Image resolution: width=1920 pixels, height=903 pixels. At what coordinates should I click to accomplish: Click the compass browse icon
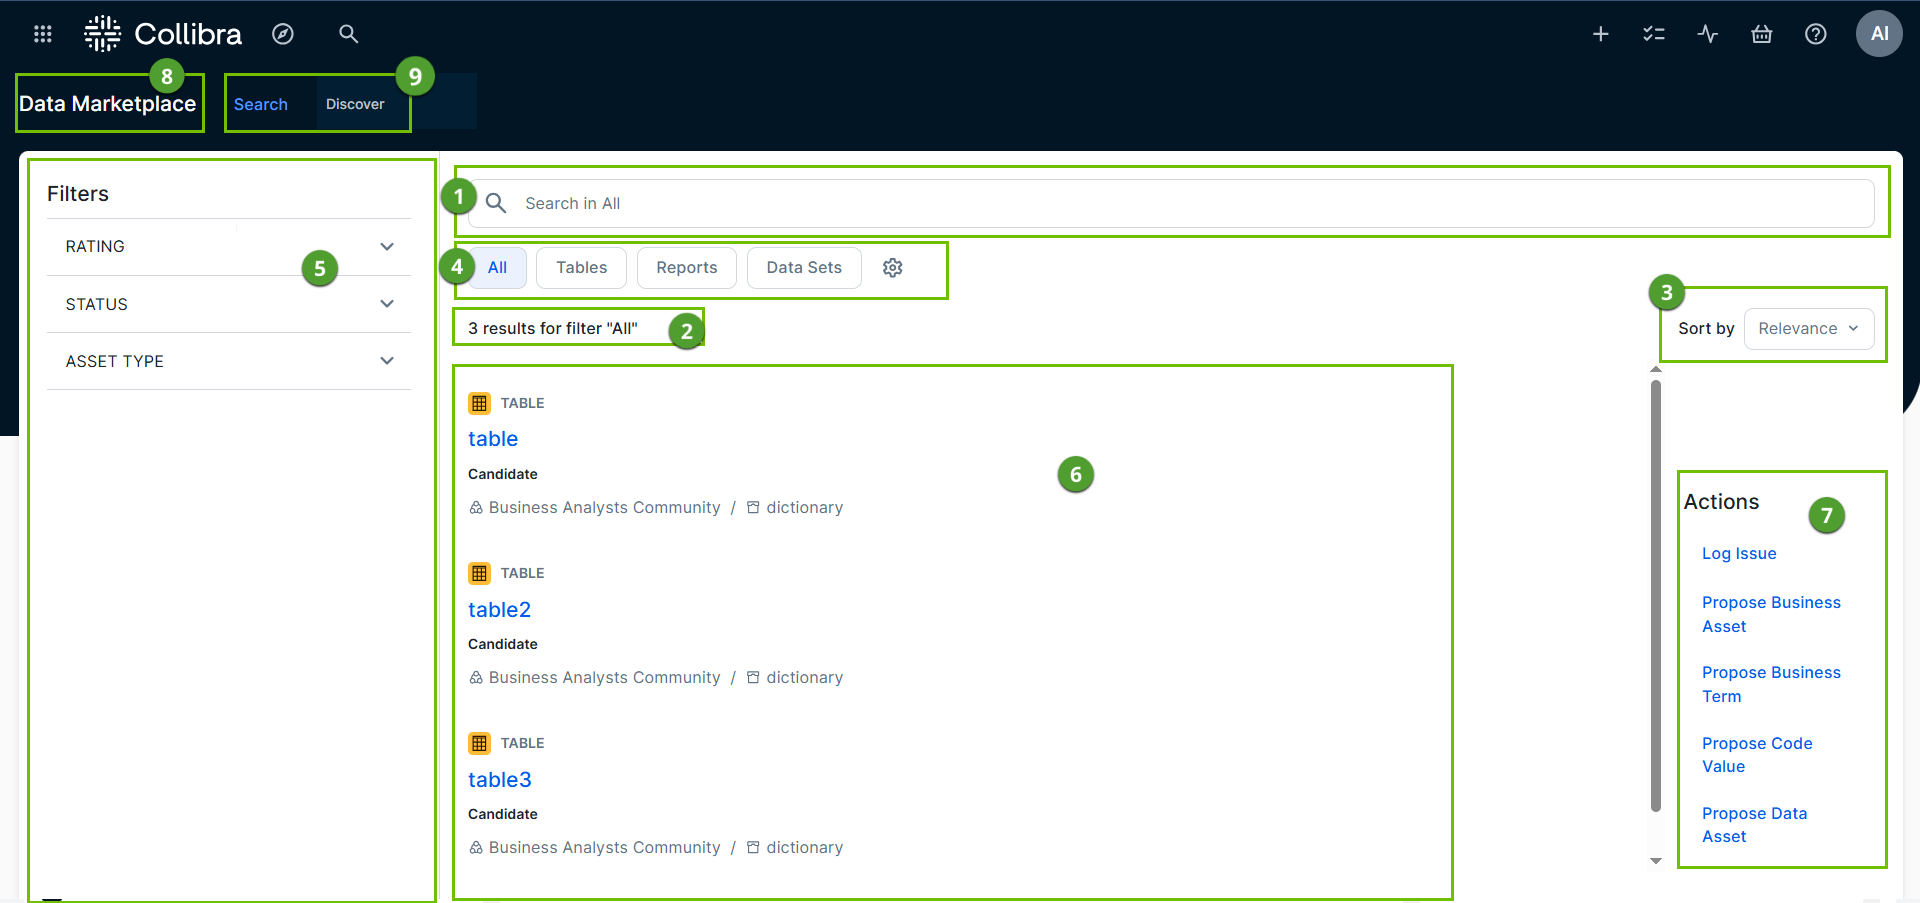point(283,34)
